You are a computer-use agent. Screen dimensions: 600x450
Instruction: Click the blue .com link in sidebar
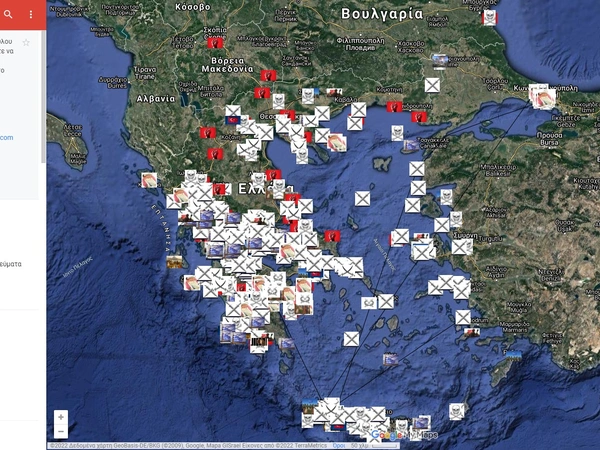point(7,137)
